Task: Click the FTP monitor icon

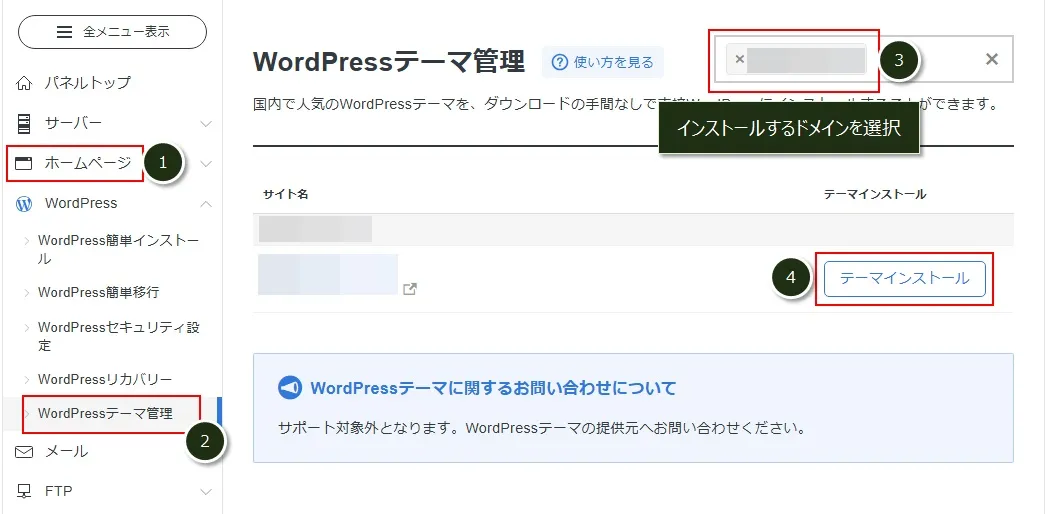Action: pos(25,491)
